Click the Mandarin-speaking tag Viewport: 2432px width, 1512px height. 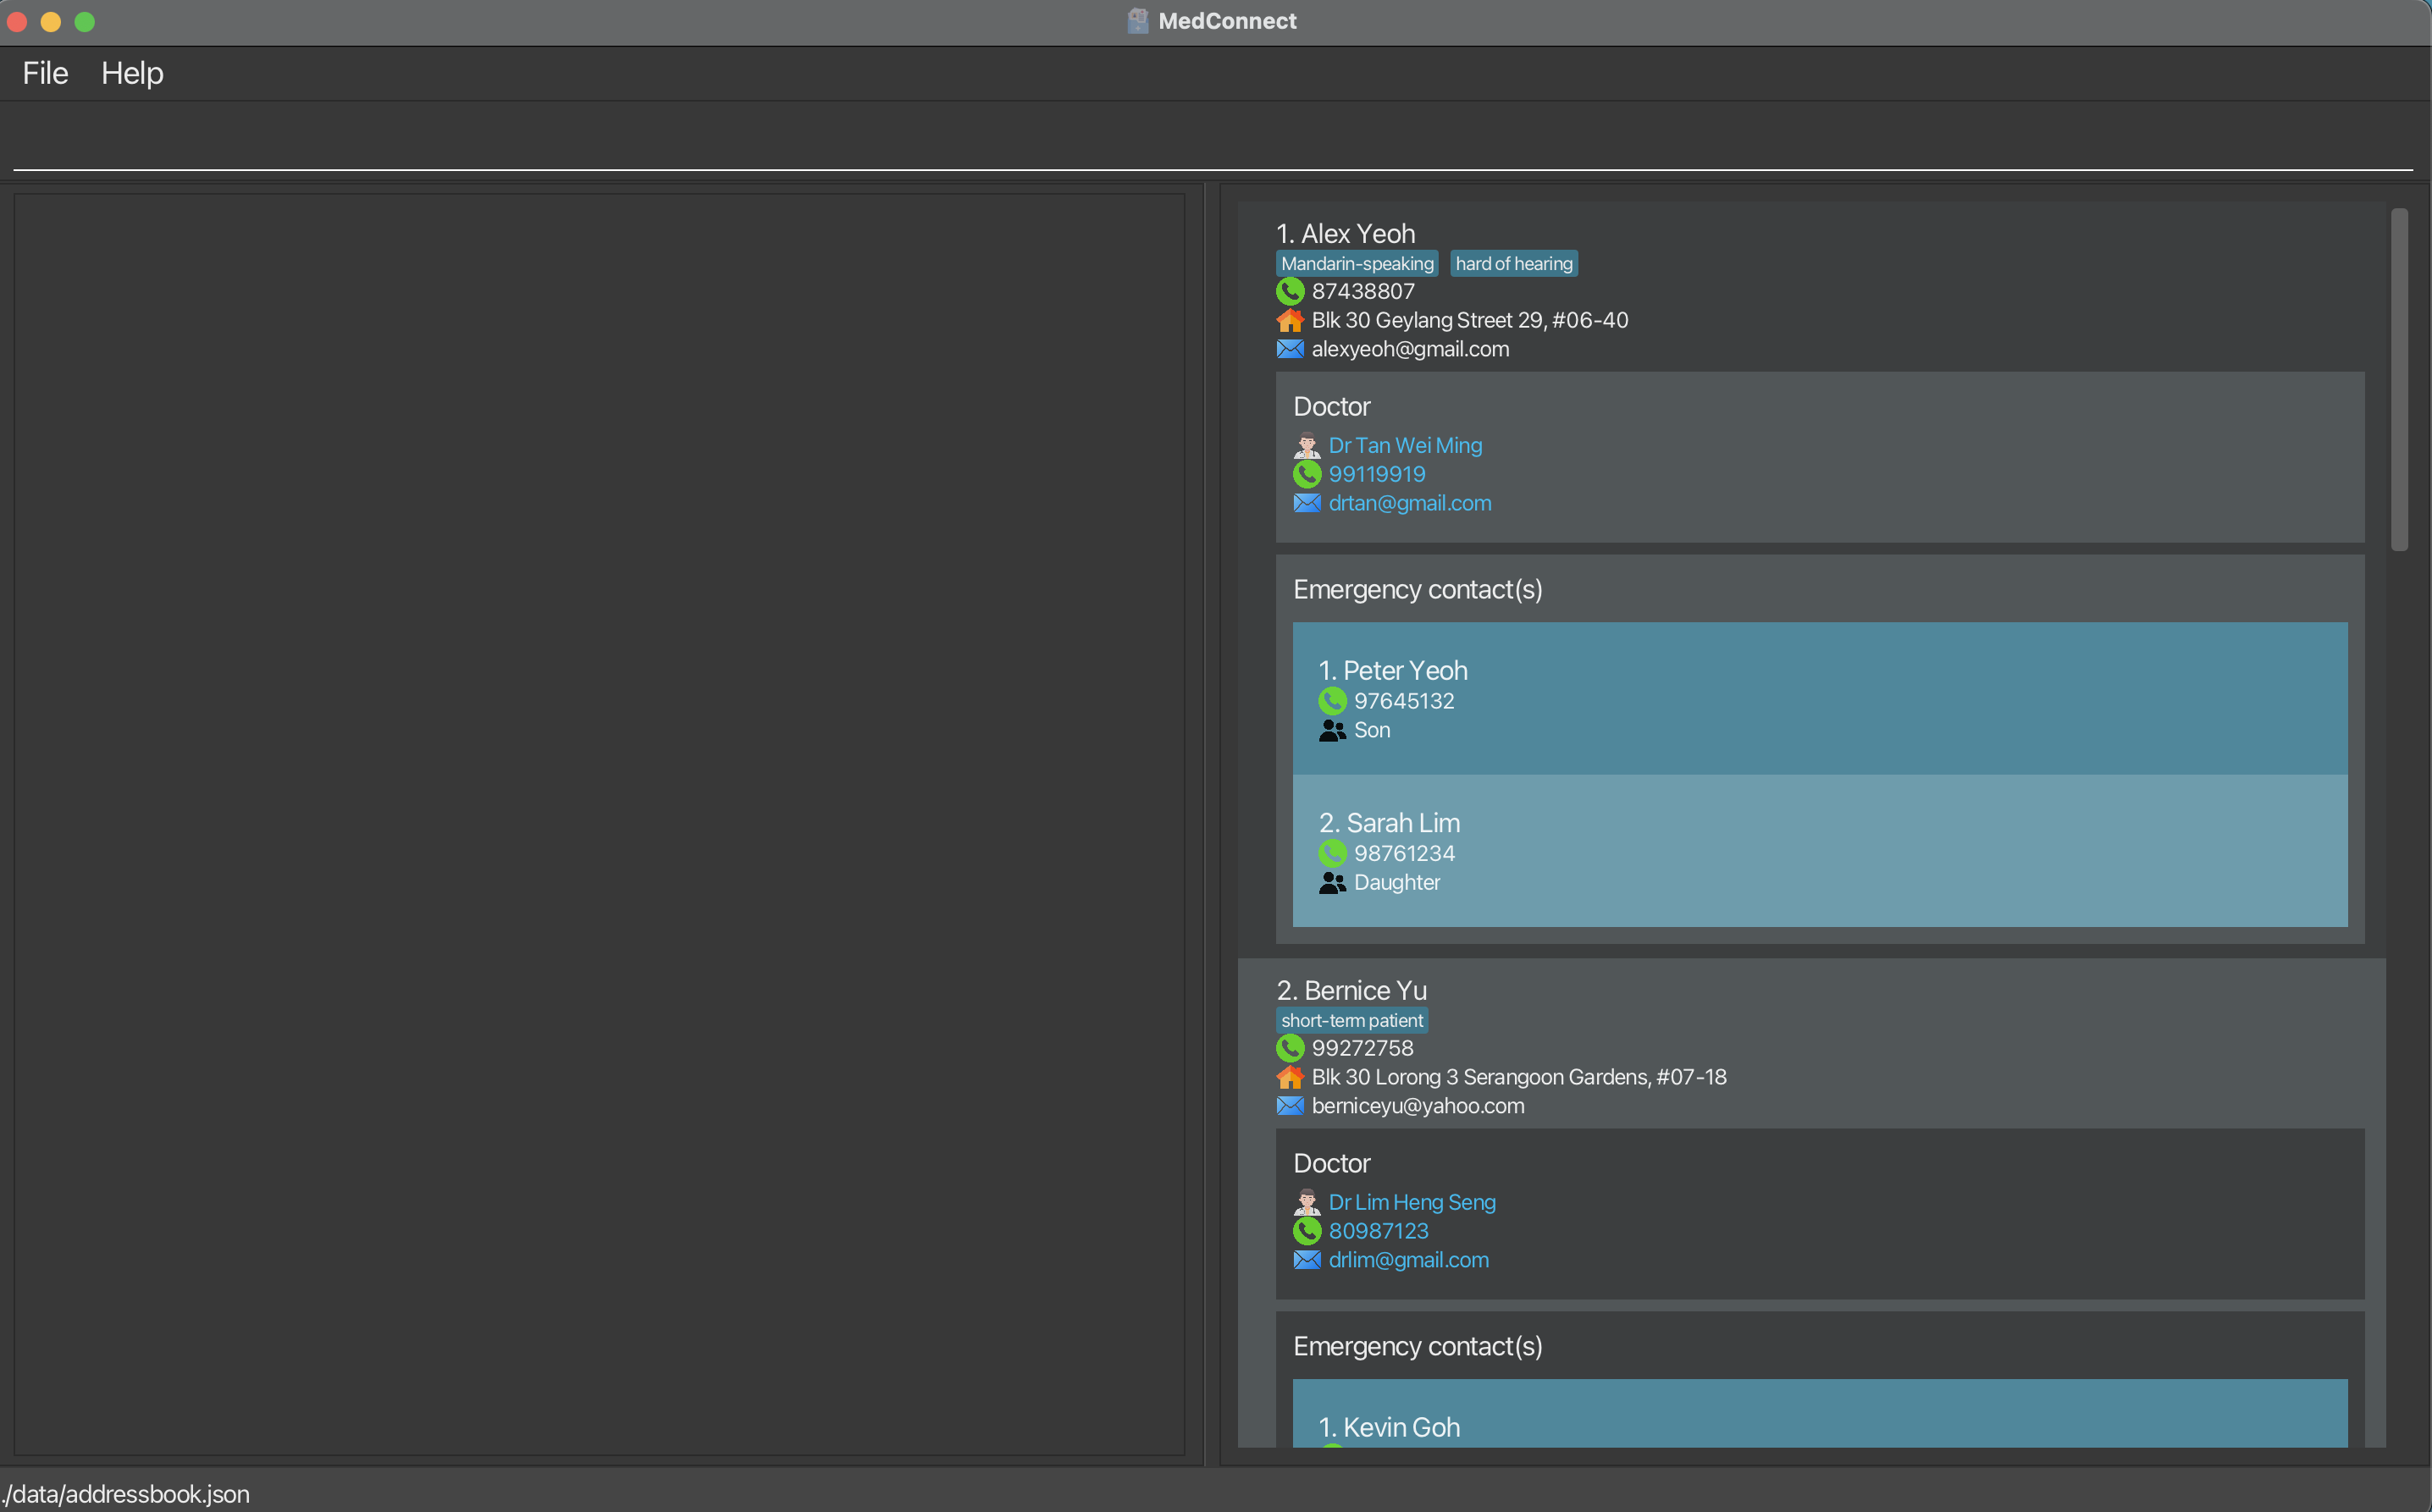(x=1357, y=263)
